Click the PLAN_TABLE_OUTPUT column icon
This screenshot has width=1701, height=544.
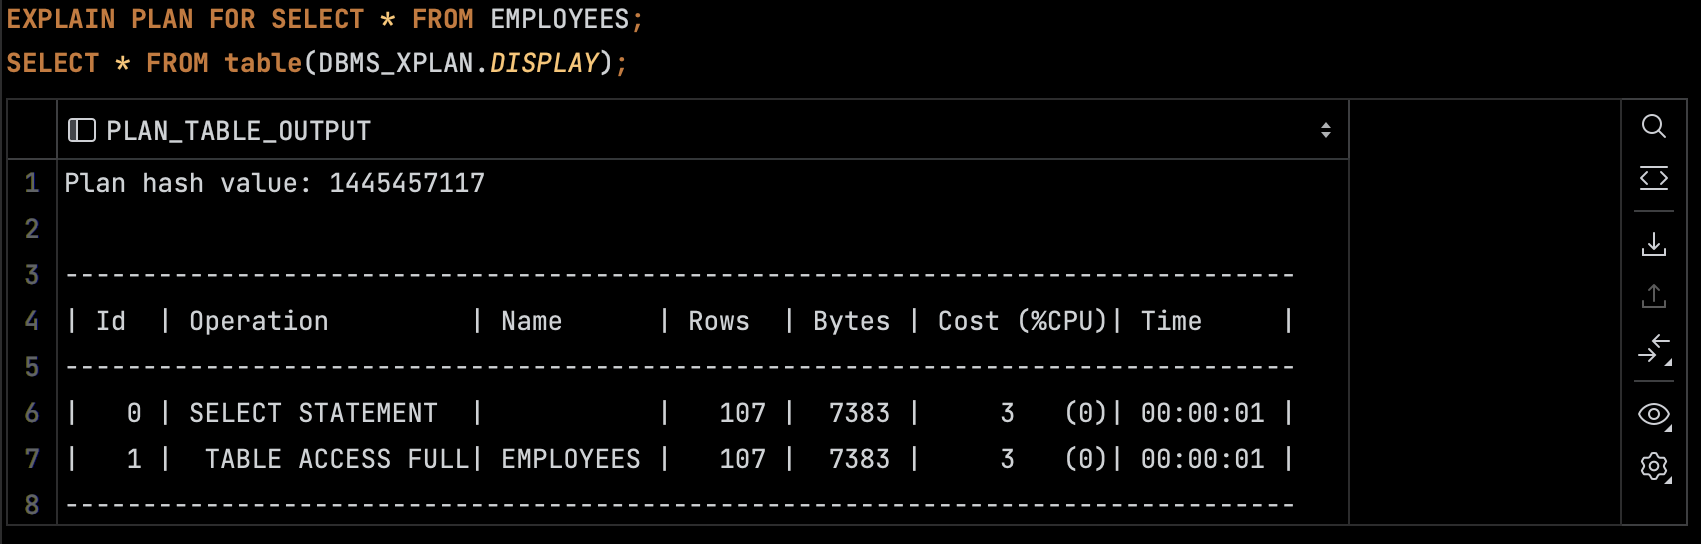coord(81,130)
